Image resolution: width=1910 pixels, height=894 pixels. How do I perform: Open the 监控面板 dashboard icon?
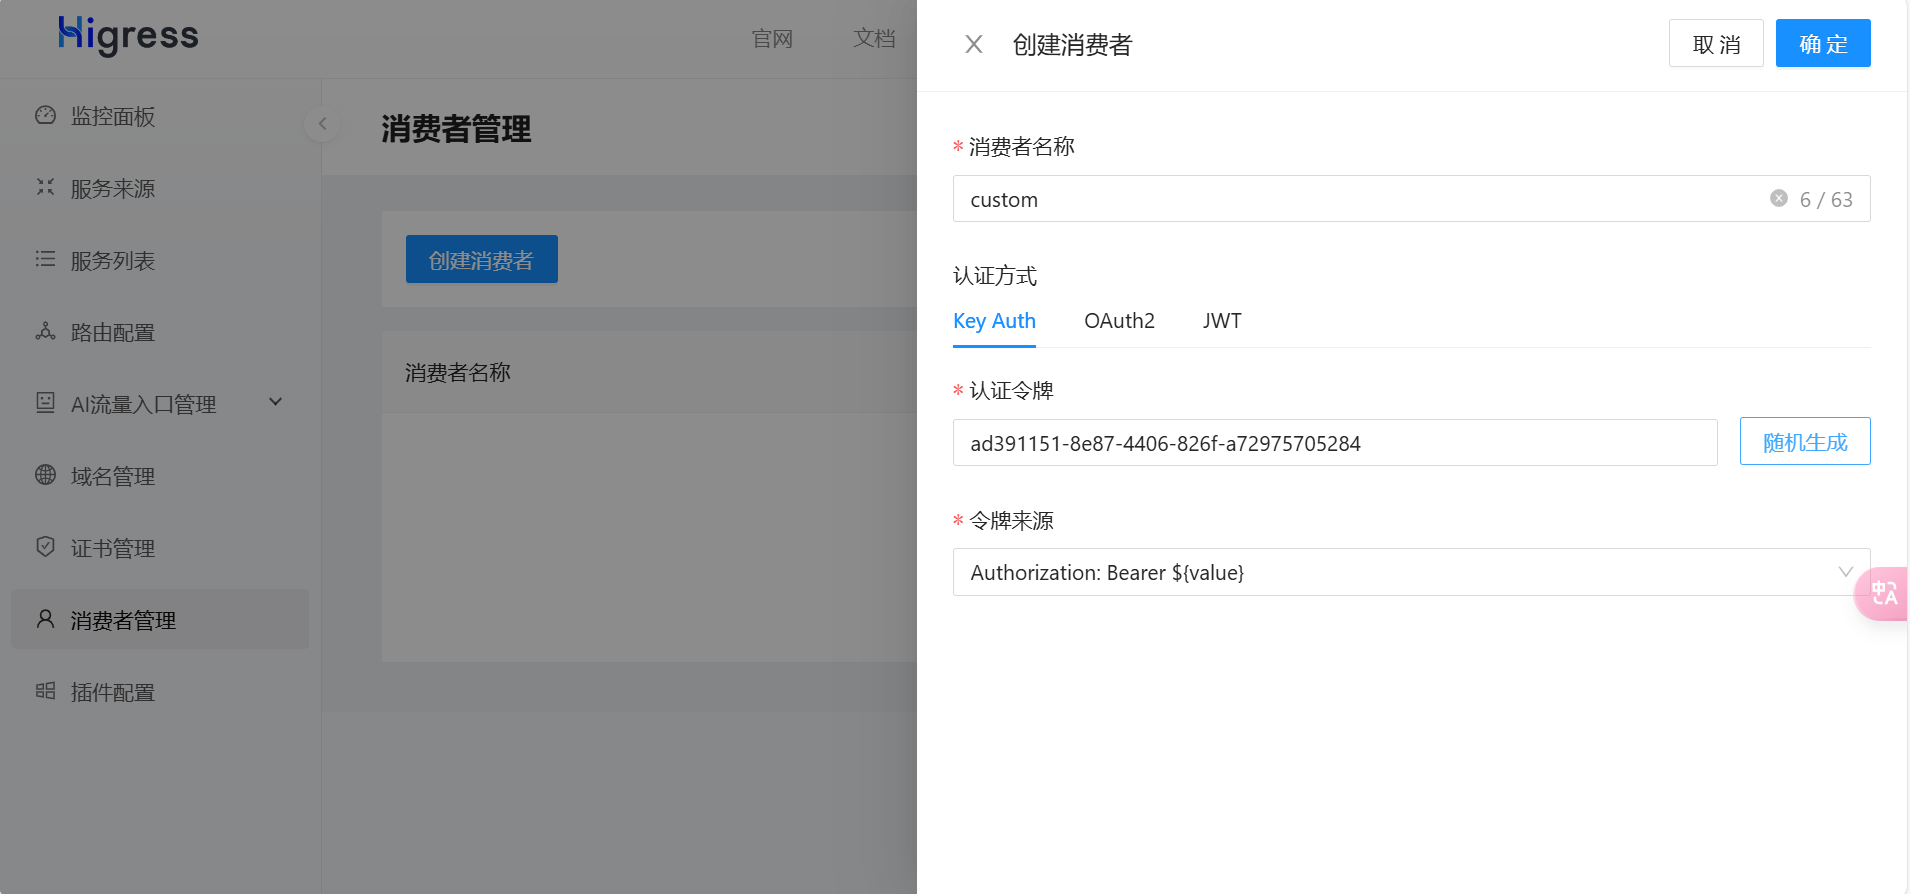[45, 116]
